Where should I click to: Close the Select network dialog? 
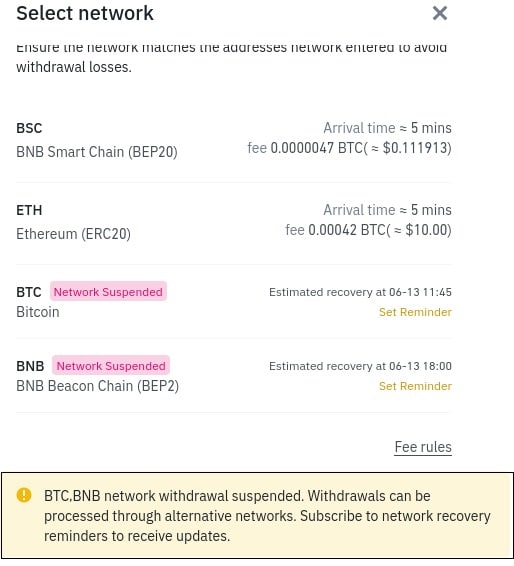coord(440,13)
